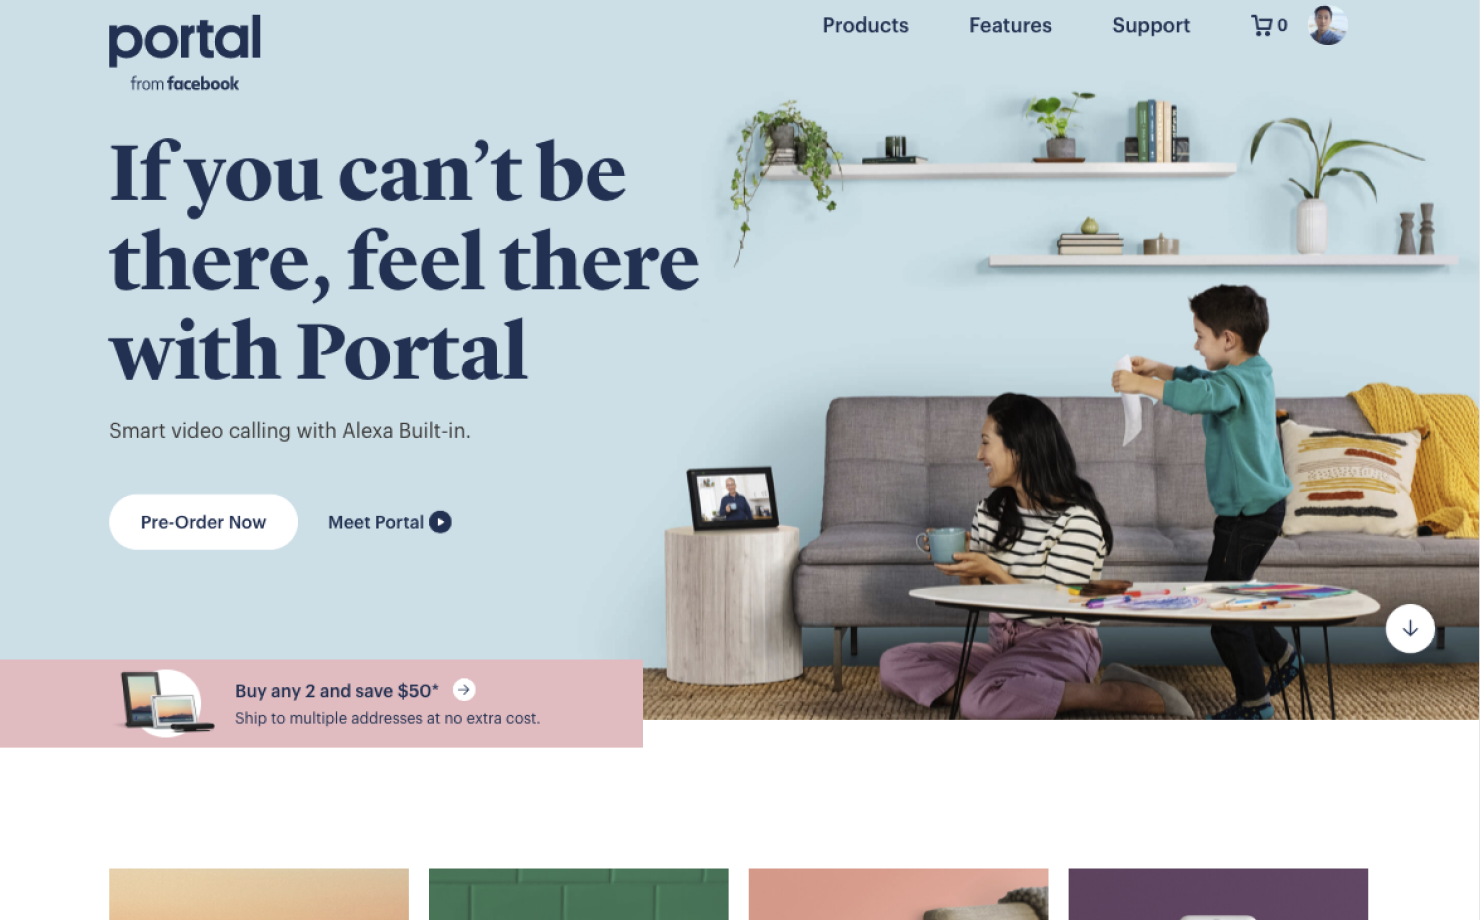Click the Portal from Facebook logo
Screen dimensions: 1480x920
185,54
